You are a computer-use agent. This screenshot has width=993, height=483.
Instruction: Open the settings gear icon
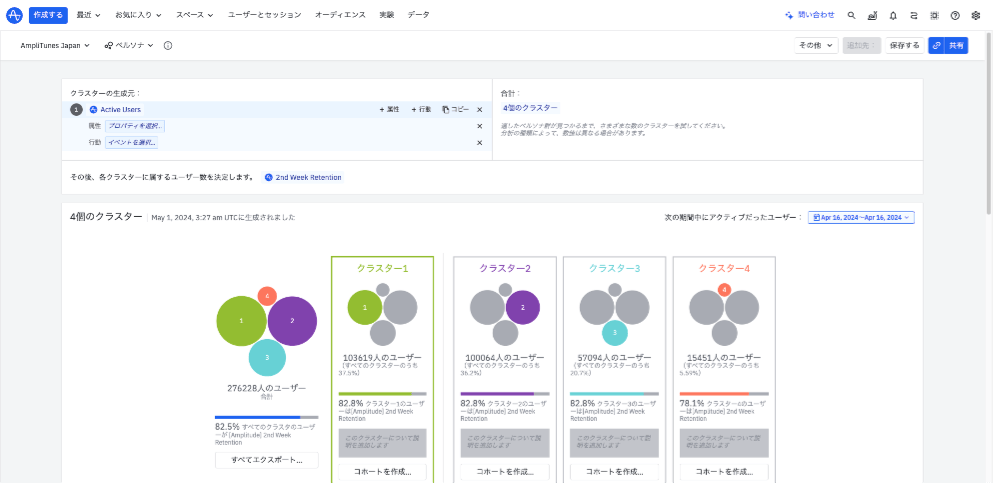pos(975,16)
